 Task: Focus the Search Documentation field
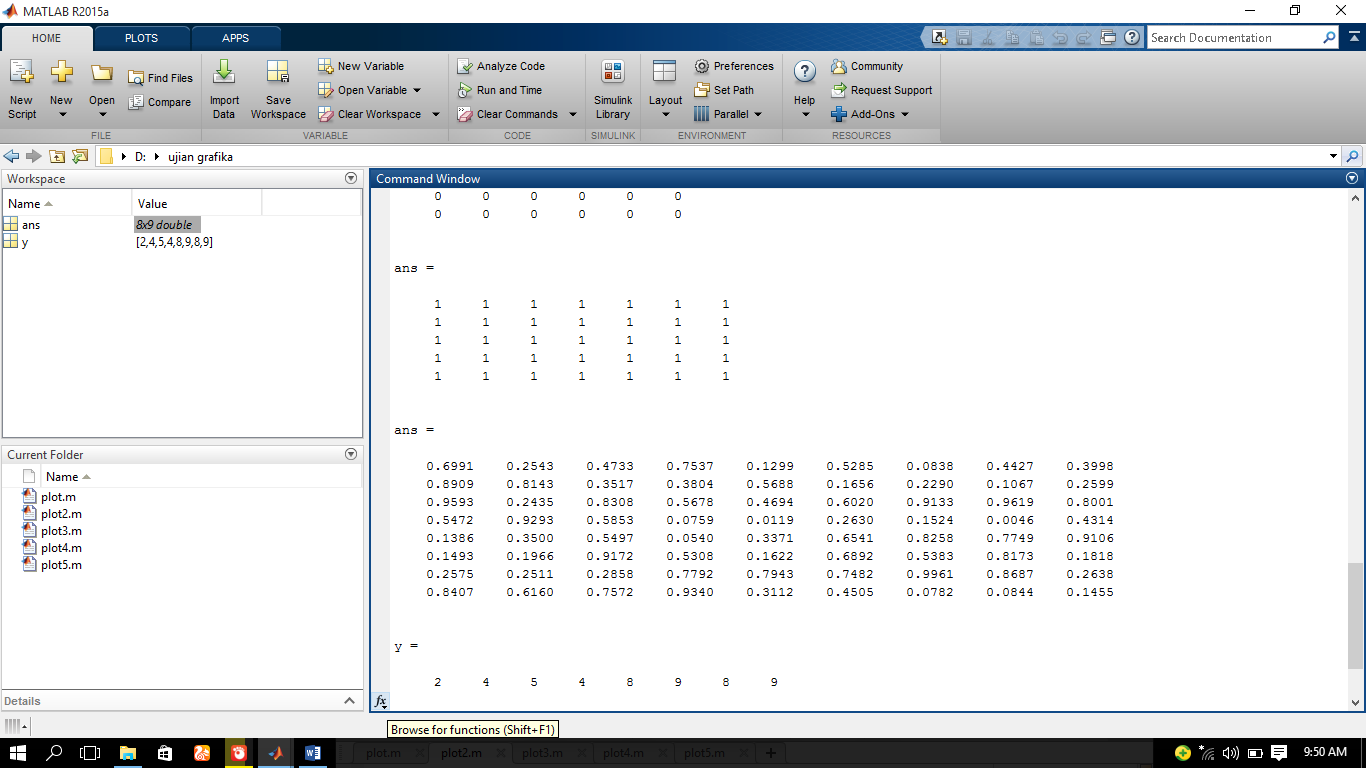point(1234,38)
